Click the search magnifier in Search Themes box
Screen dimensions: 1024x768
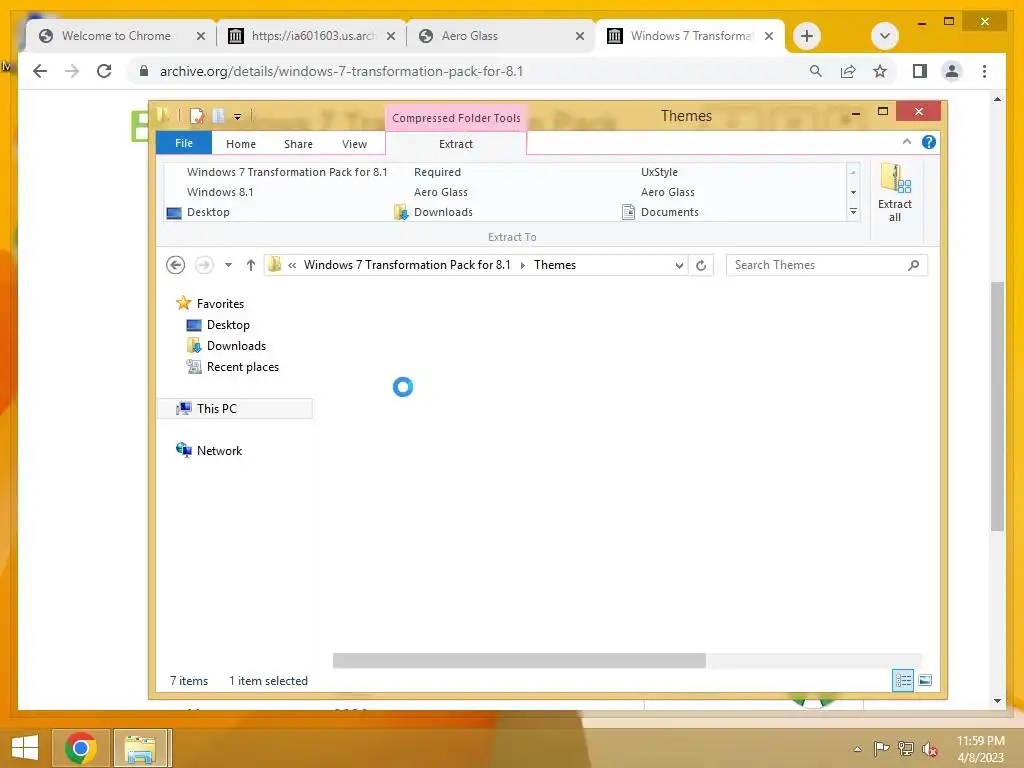pyautogui.click(x=914, y=265)
